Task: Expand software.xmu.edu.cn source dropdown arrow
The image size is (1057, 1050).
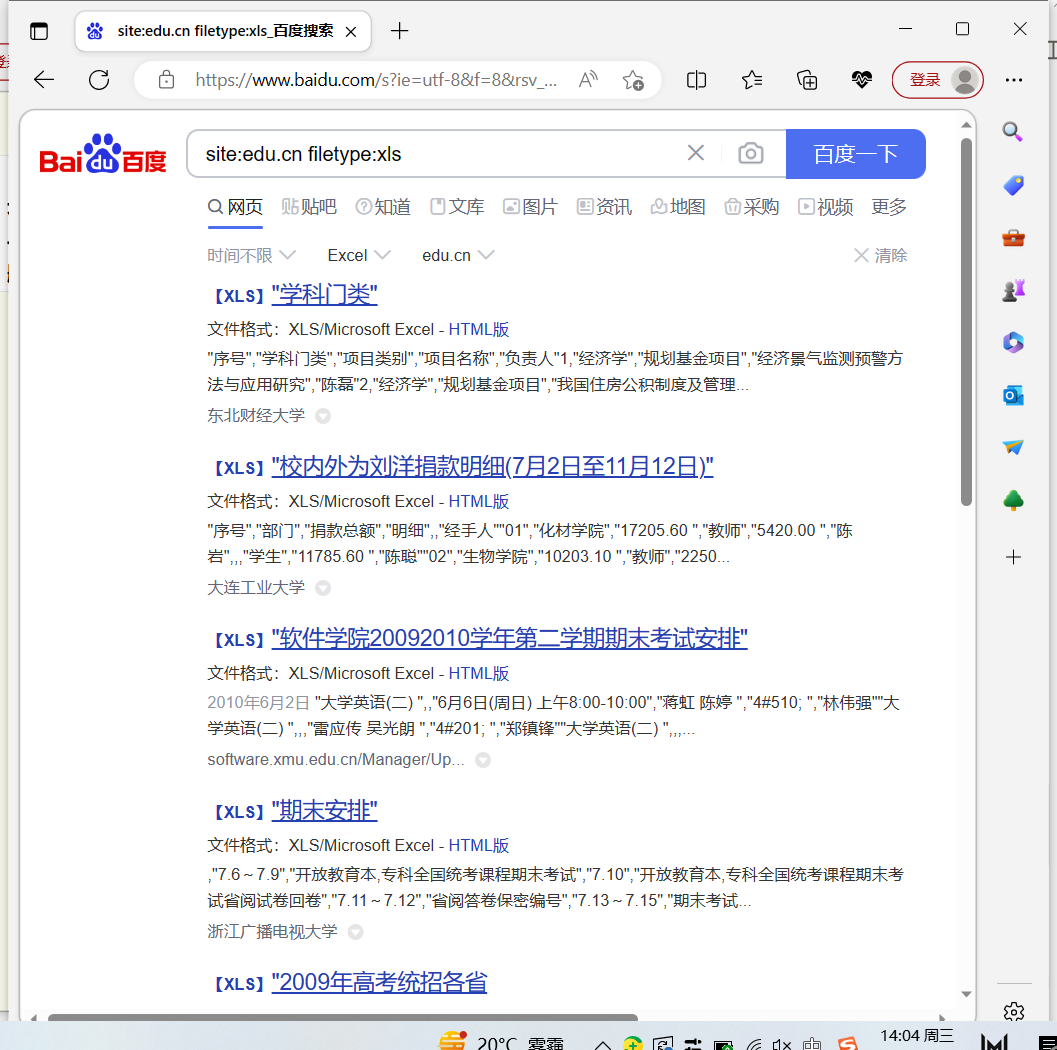Action: pos(482,760)
